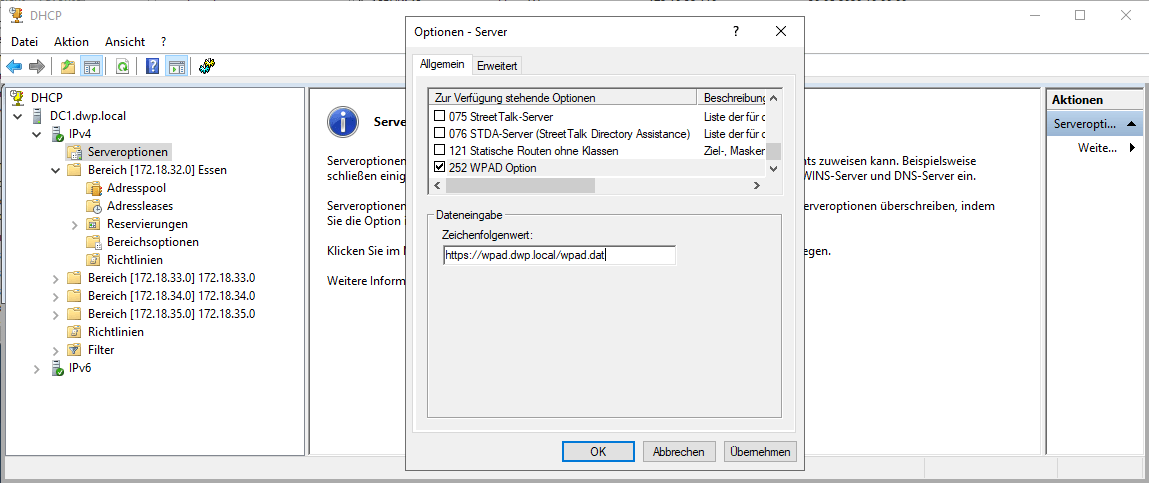Click into the Zeichenfolgenwert text field

[x=559, y=255]
